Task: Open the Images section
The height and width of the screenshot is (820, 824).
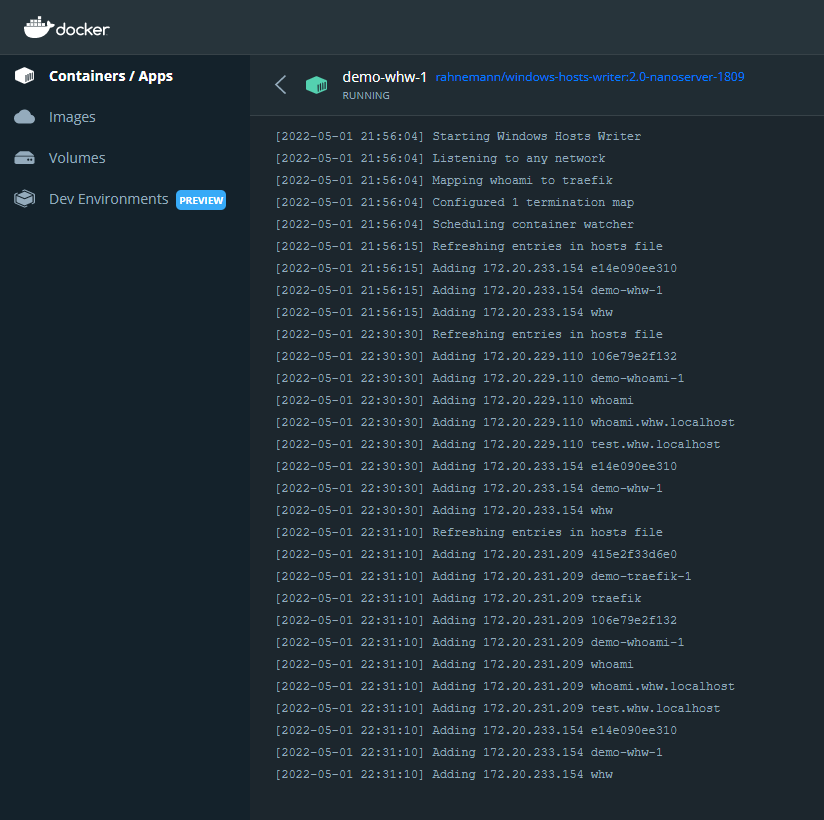Action: pyautogui.click(x=72, y=117)
